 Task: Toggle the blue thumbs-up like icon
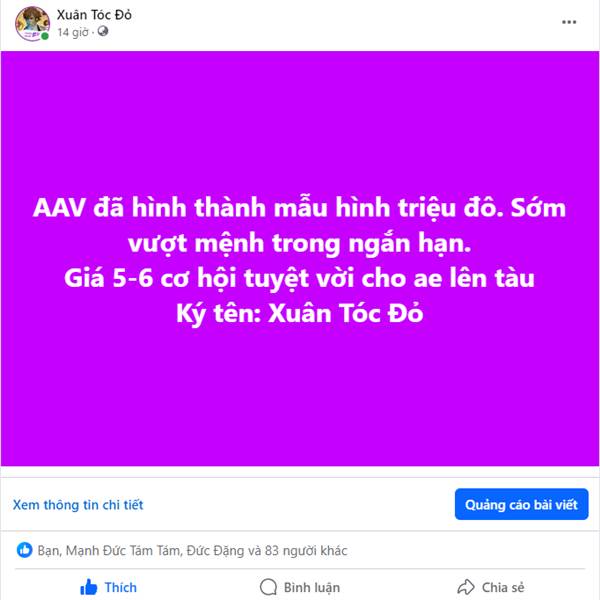pos(89,587)
